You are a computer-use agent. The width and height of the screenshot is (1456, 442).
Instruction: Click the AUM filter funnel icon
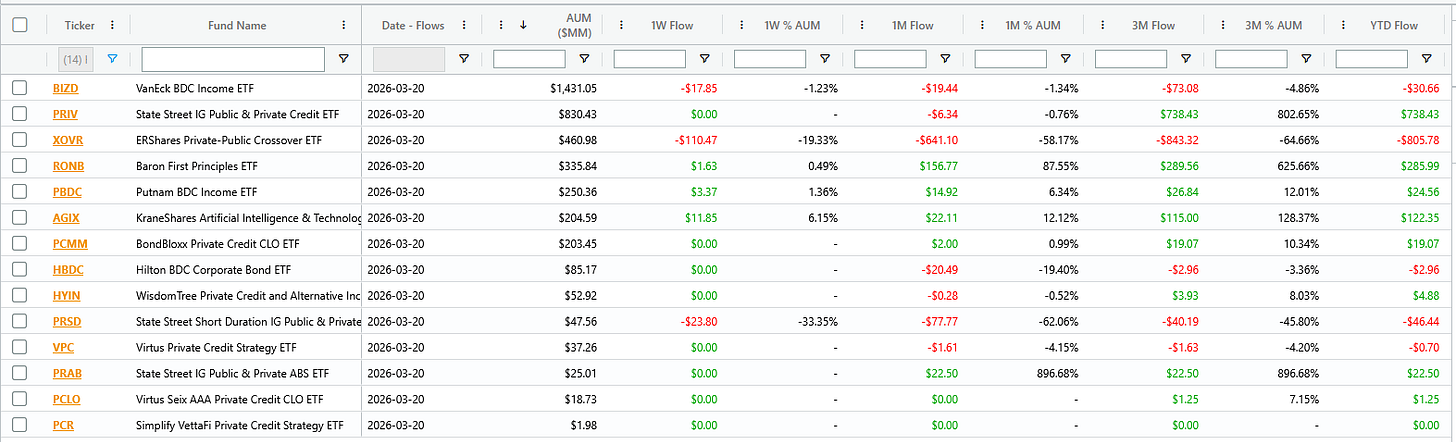pyautogui.click(x=584, y=59)
